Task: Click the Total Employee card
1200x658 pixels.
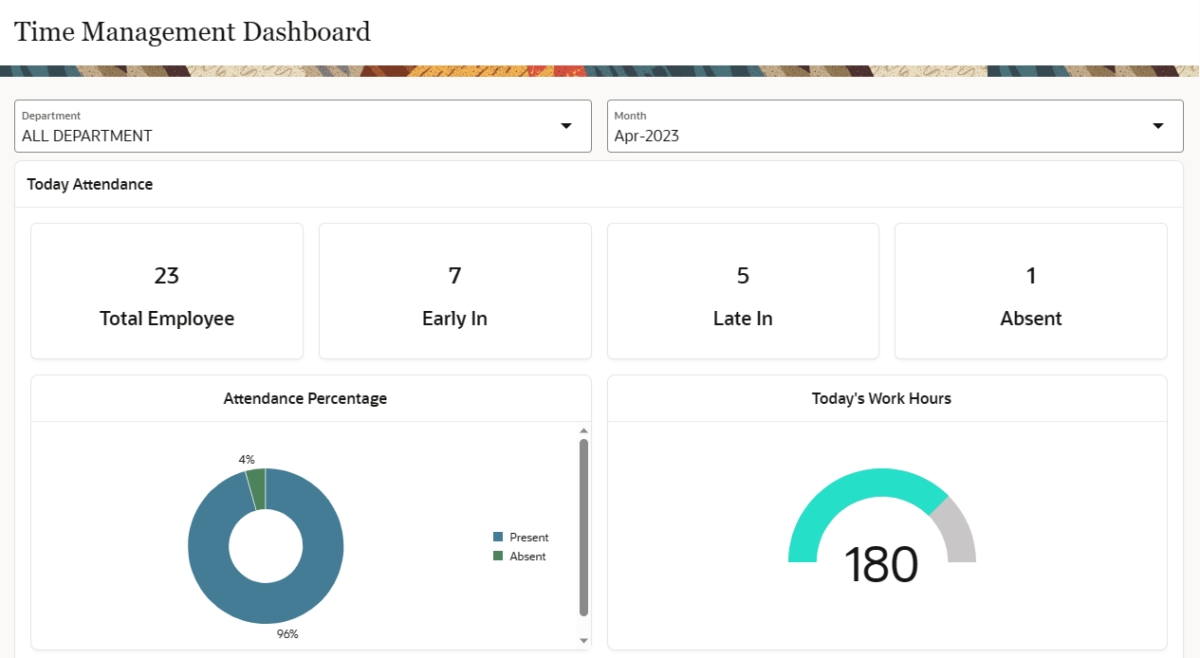Action: [x=167, y=291]
